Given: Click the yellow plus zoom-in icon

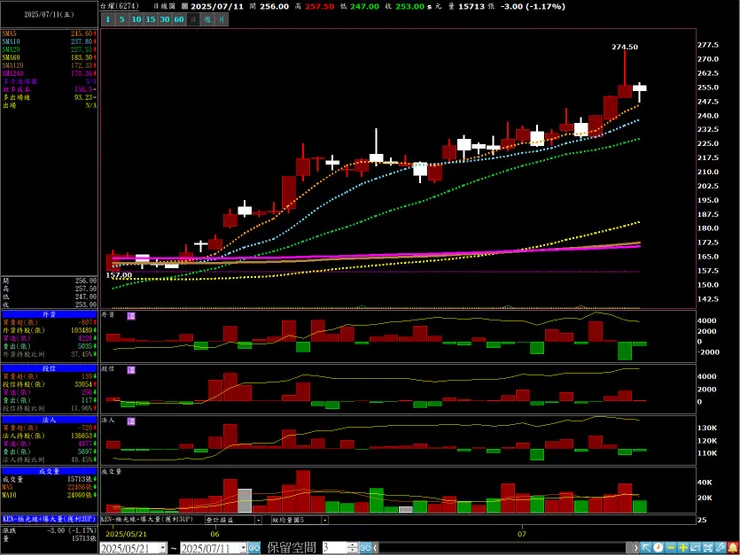Looking at the screenshot, I should tap(683, 548).
